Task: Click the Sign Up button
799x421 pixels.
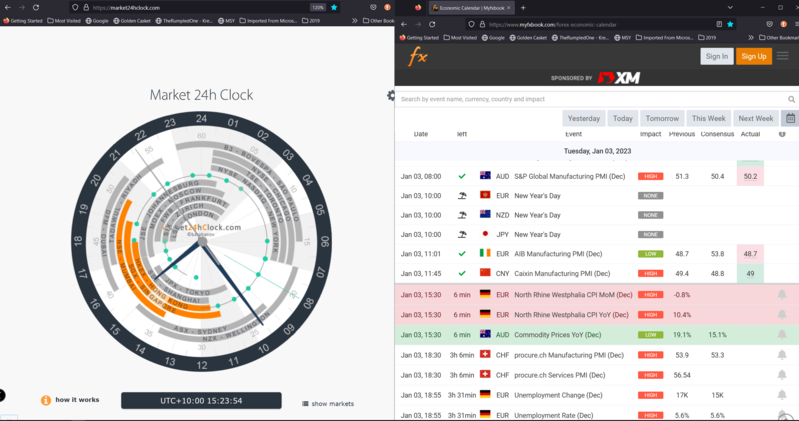Action: point(754,56)
